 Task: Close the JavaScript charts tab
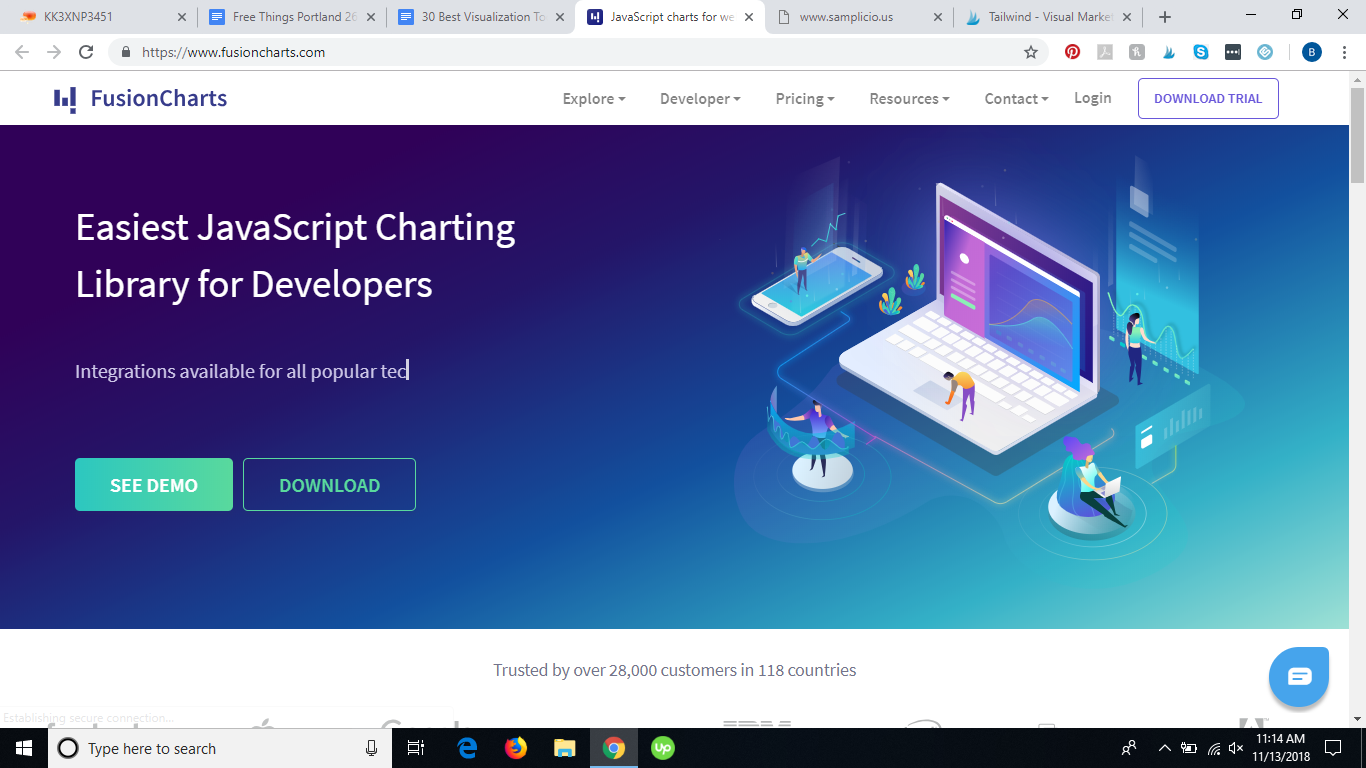point(749,17)
